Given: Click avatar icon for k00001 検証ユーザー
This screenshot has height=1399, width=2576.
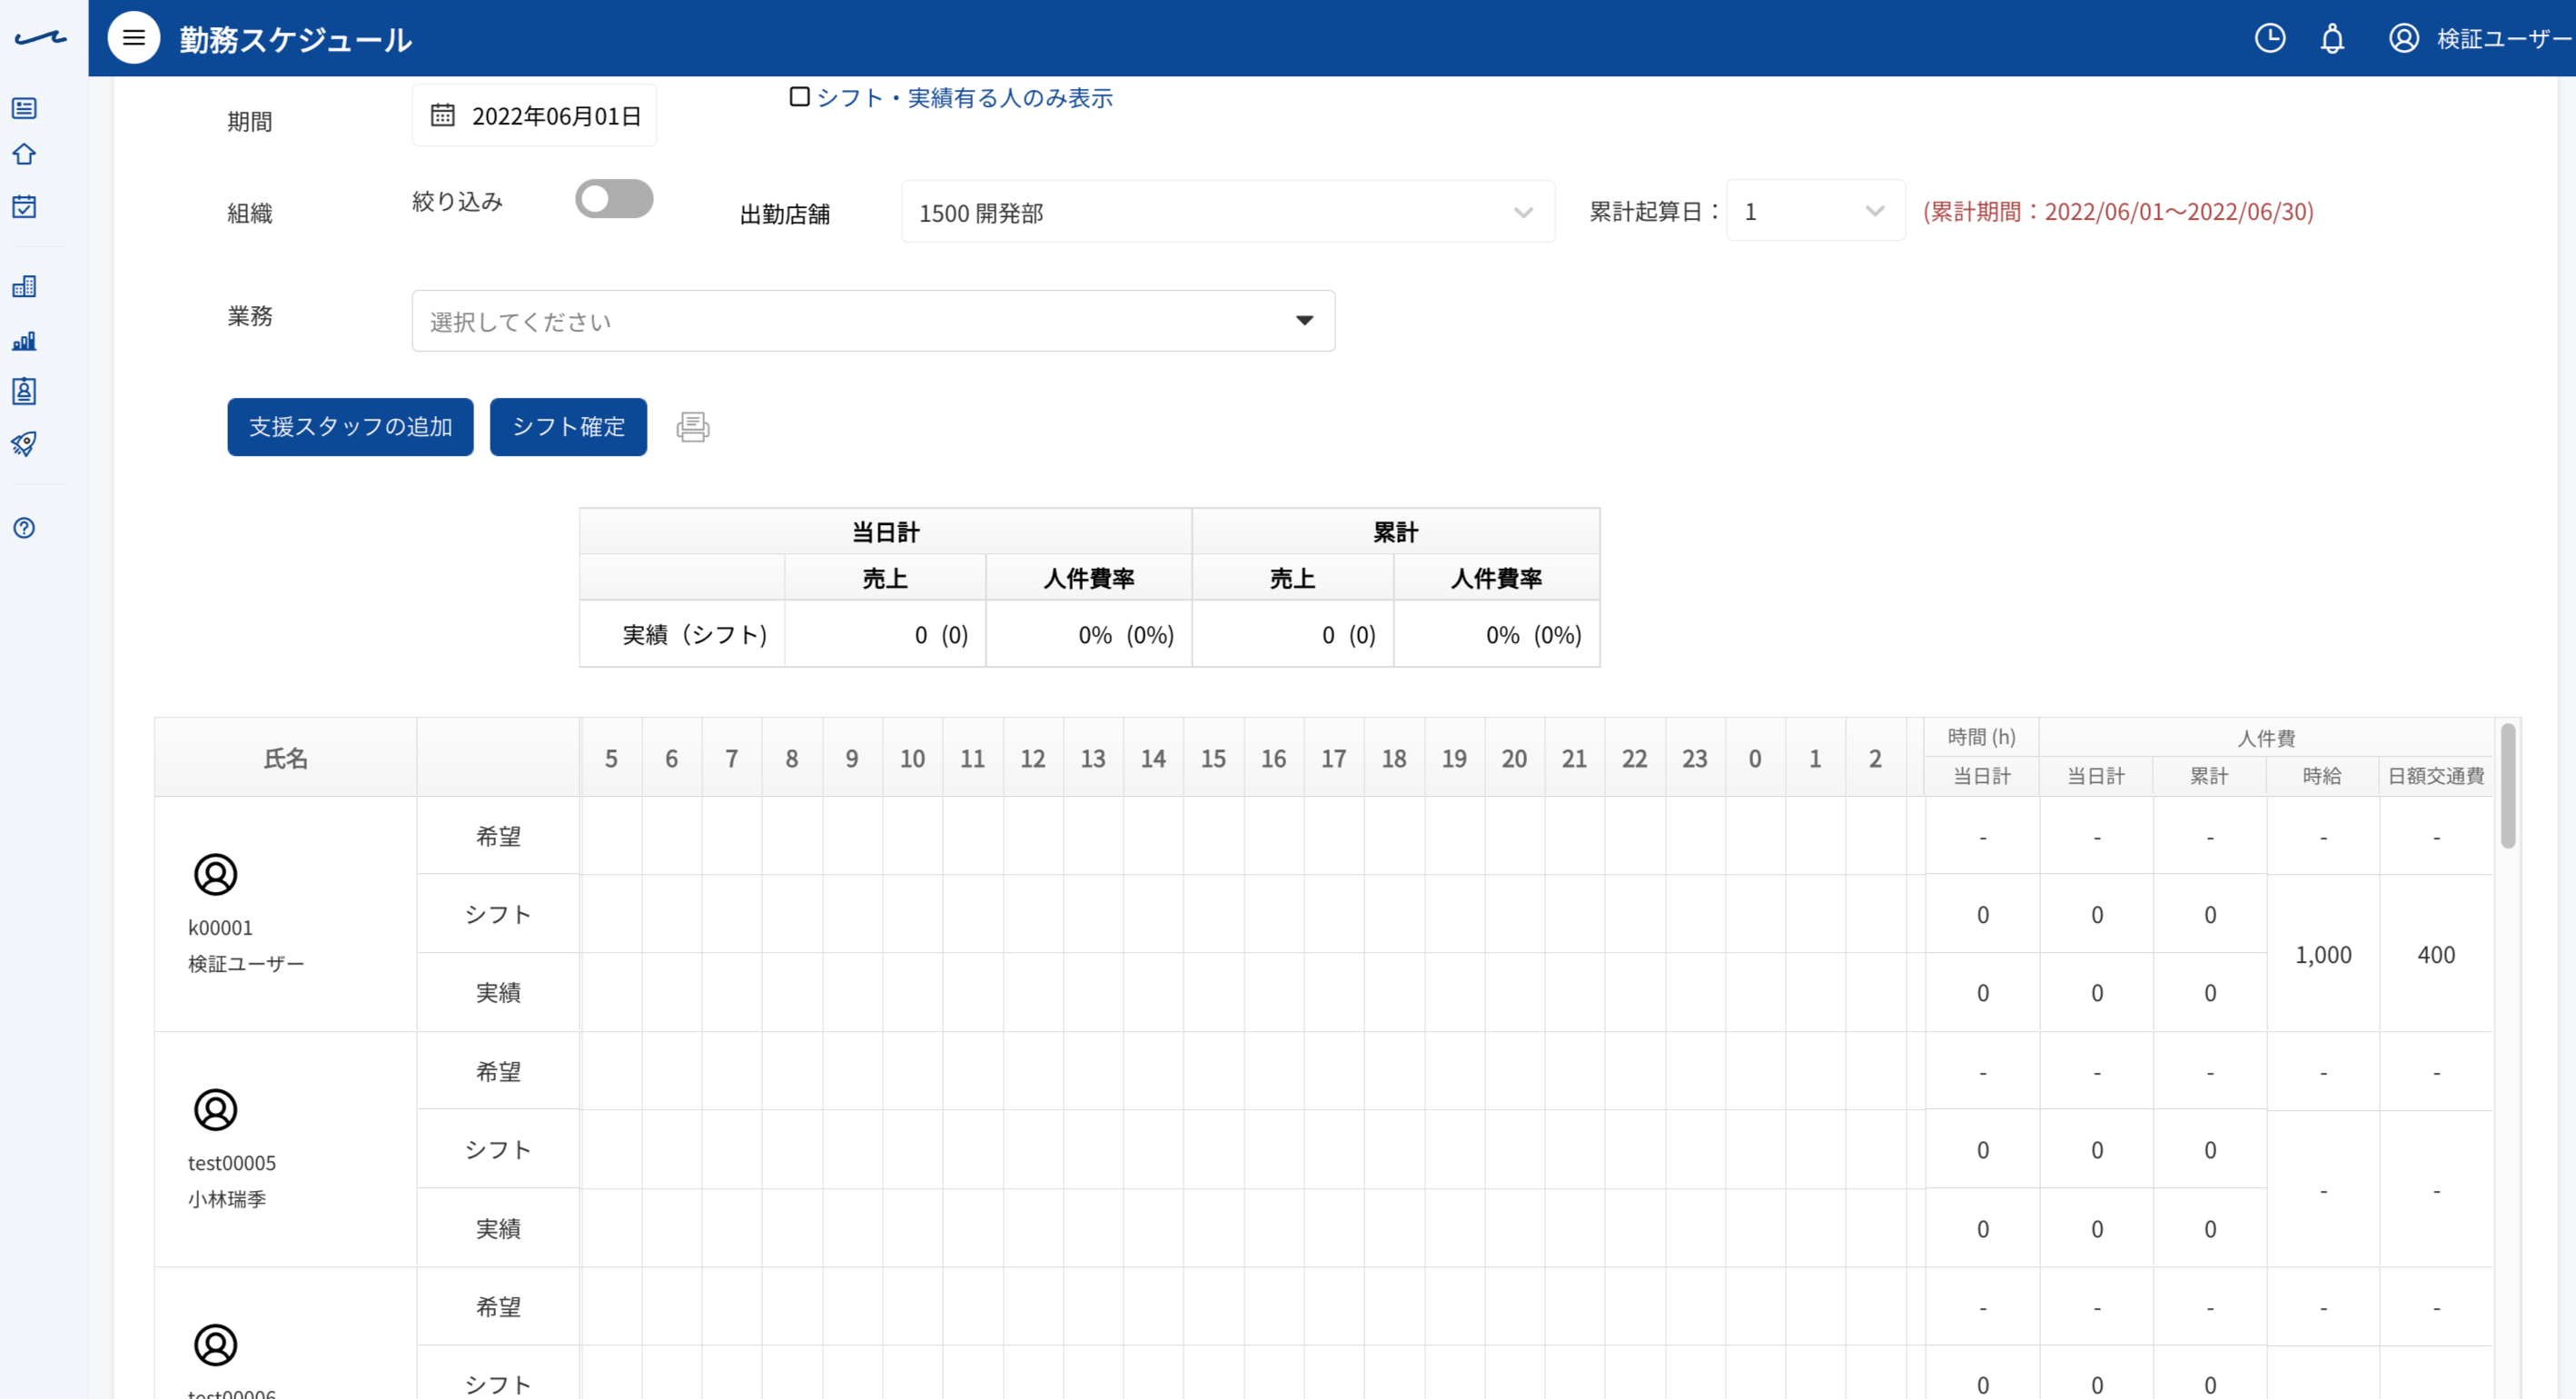Looking at the screenshot, I should tap(215, 874).
